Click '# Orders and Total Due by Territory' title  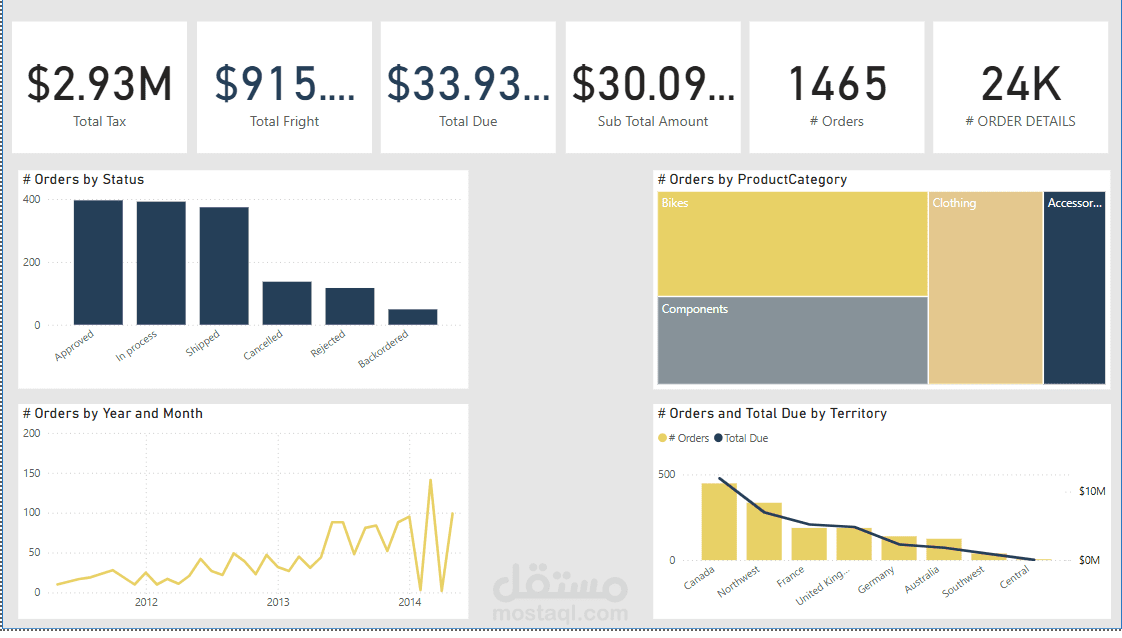(772, 413)
